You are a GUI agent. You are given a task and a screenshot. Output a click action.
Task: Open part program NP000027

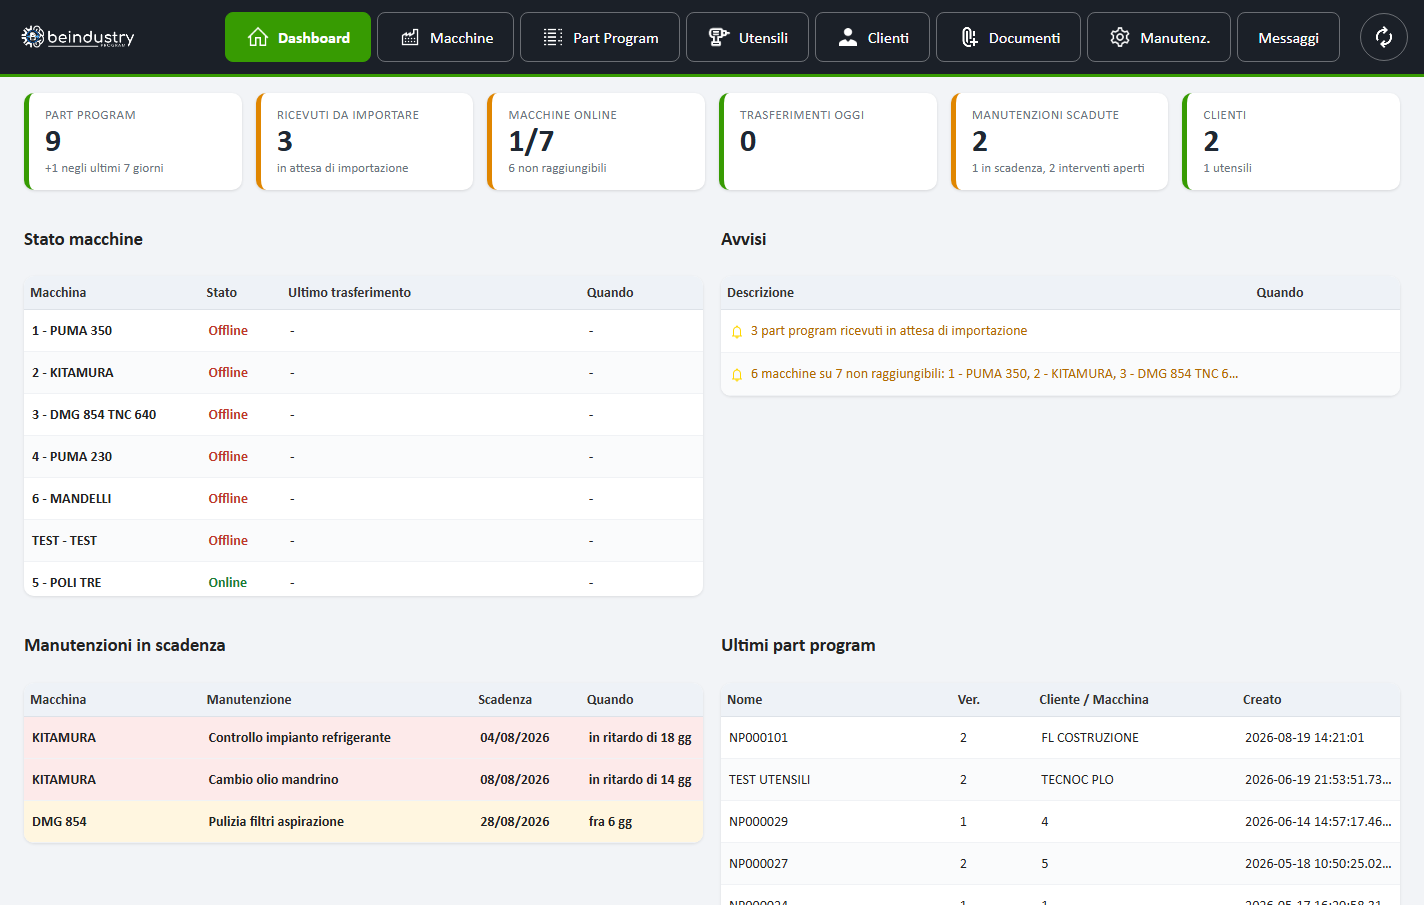(1060, 863)
